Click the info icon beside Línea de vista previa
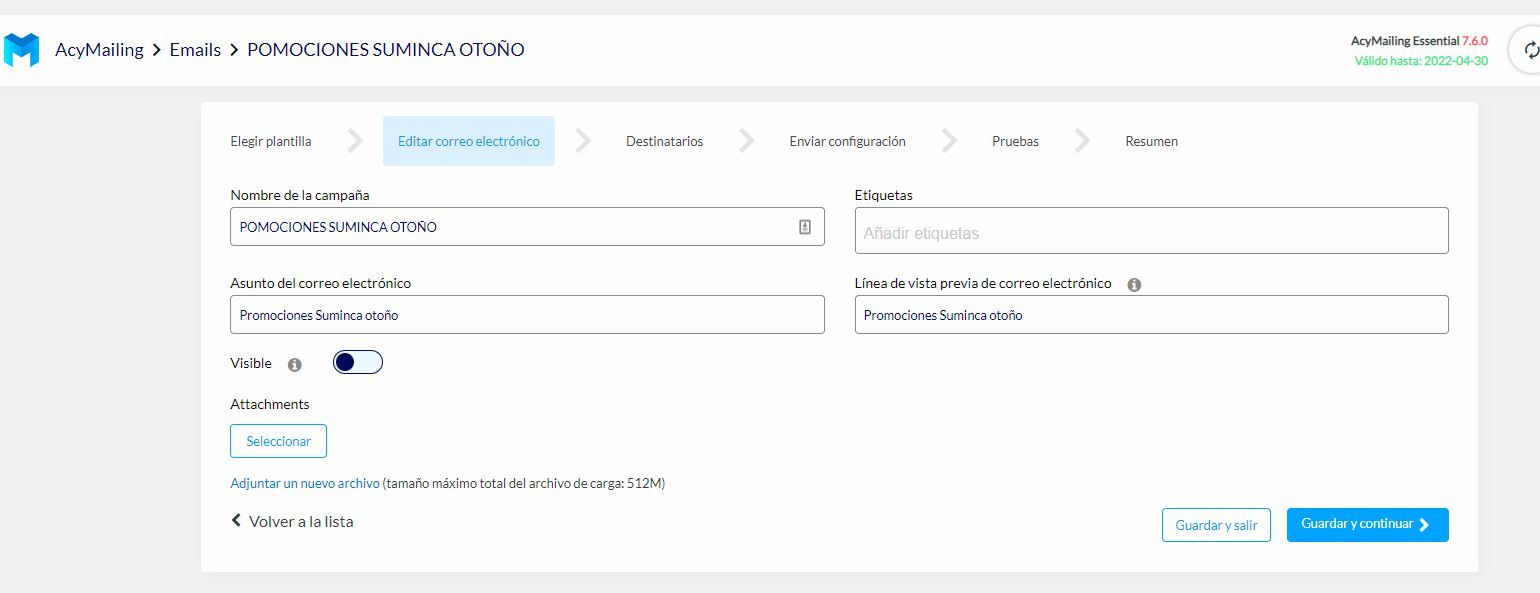Screen dimensions: 1540x593 [x=1134, y=285]
